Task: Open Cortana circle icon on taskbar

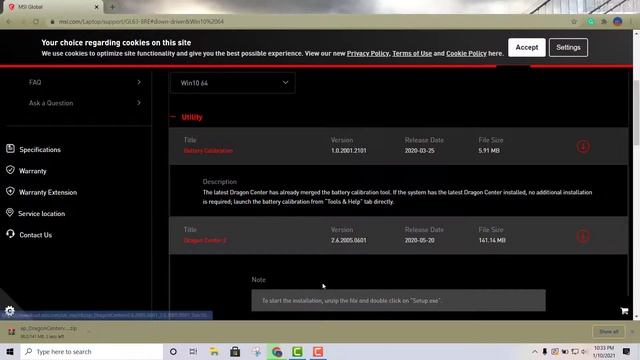Action: pos(173,351)
